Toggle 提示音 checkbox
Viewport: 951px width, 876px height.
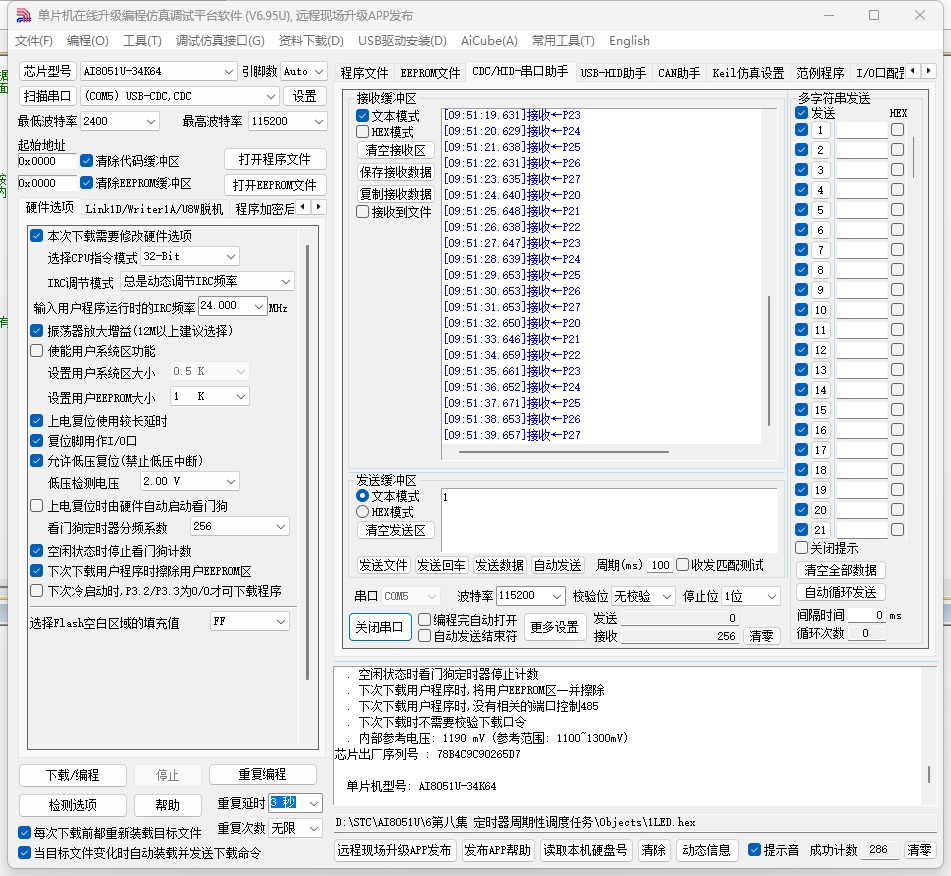(754, 849)
